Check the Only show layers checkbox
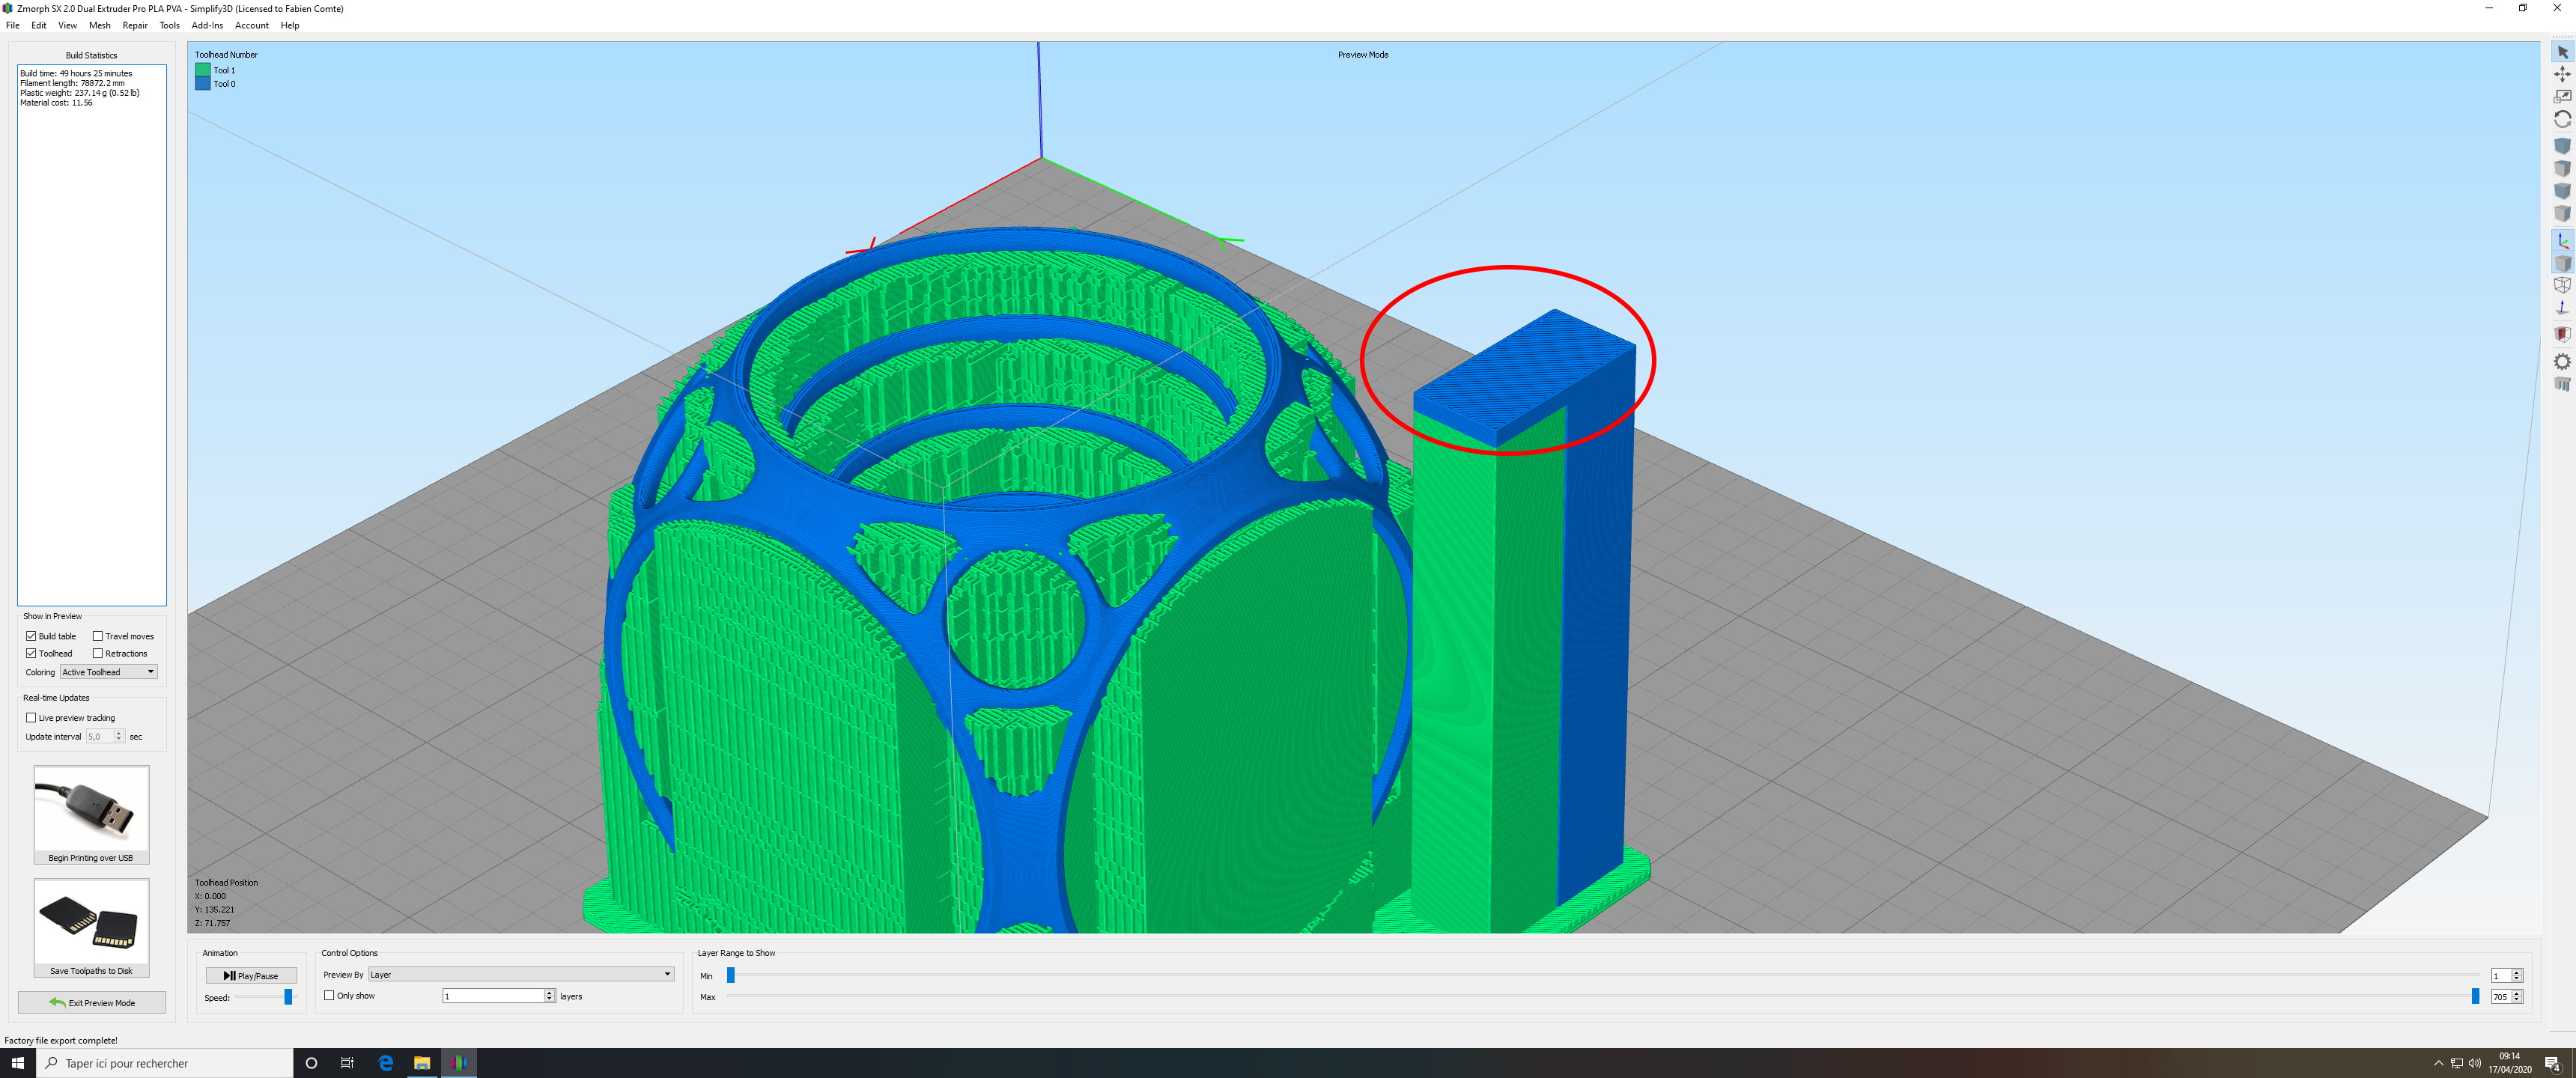Image resolution: width=2576 pixels, height=1078 pixels. [329, 996]
